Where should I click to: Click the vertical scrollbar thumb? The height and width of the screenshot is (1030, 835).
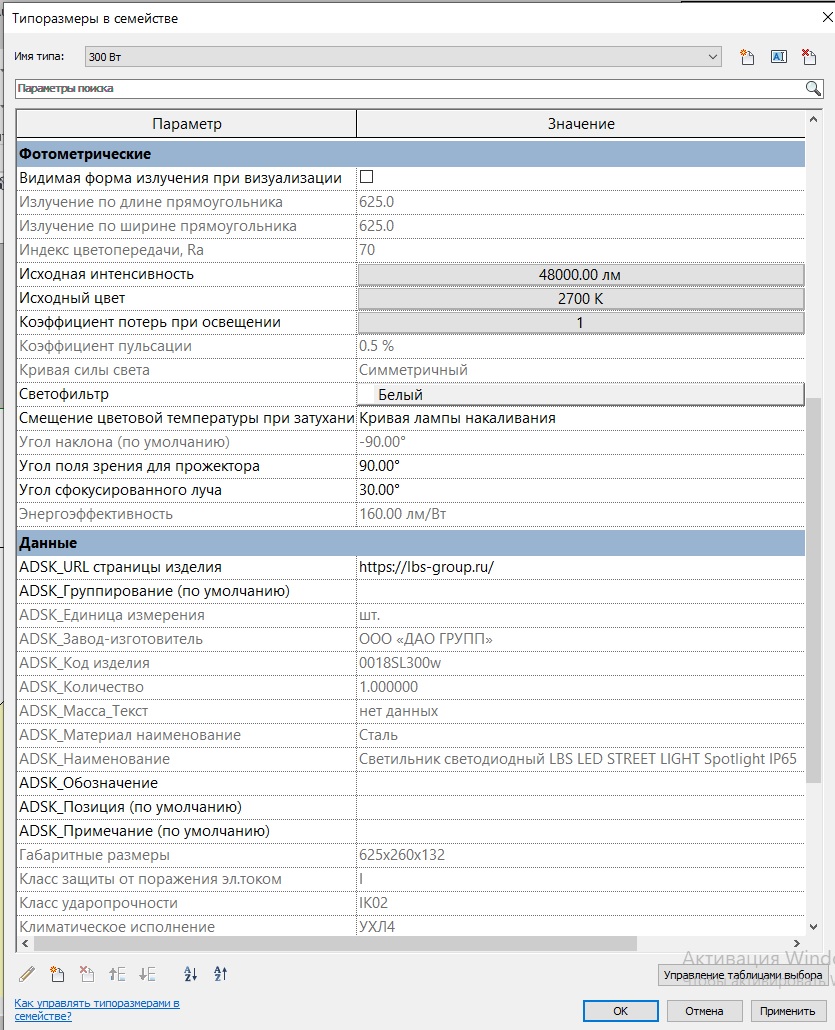click(813, 590)
